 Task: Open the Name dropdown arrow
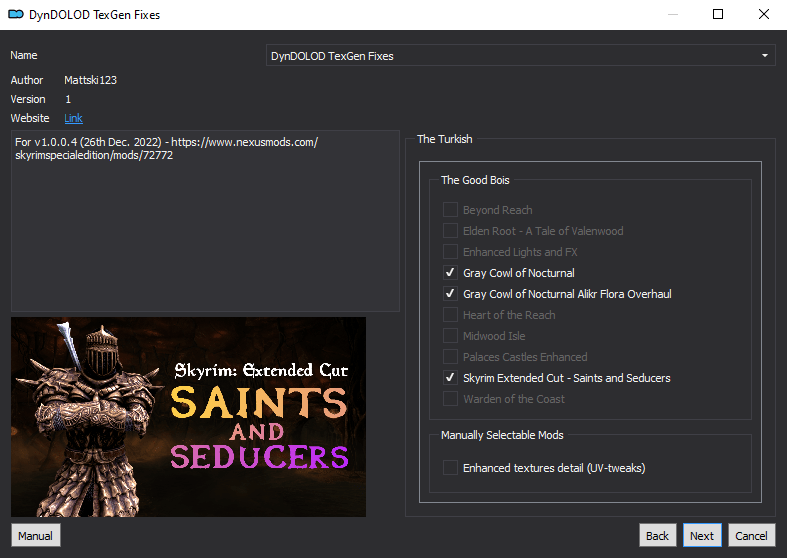764,56
